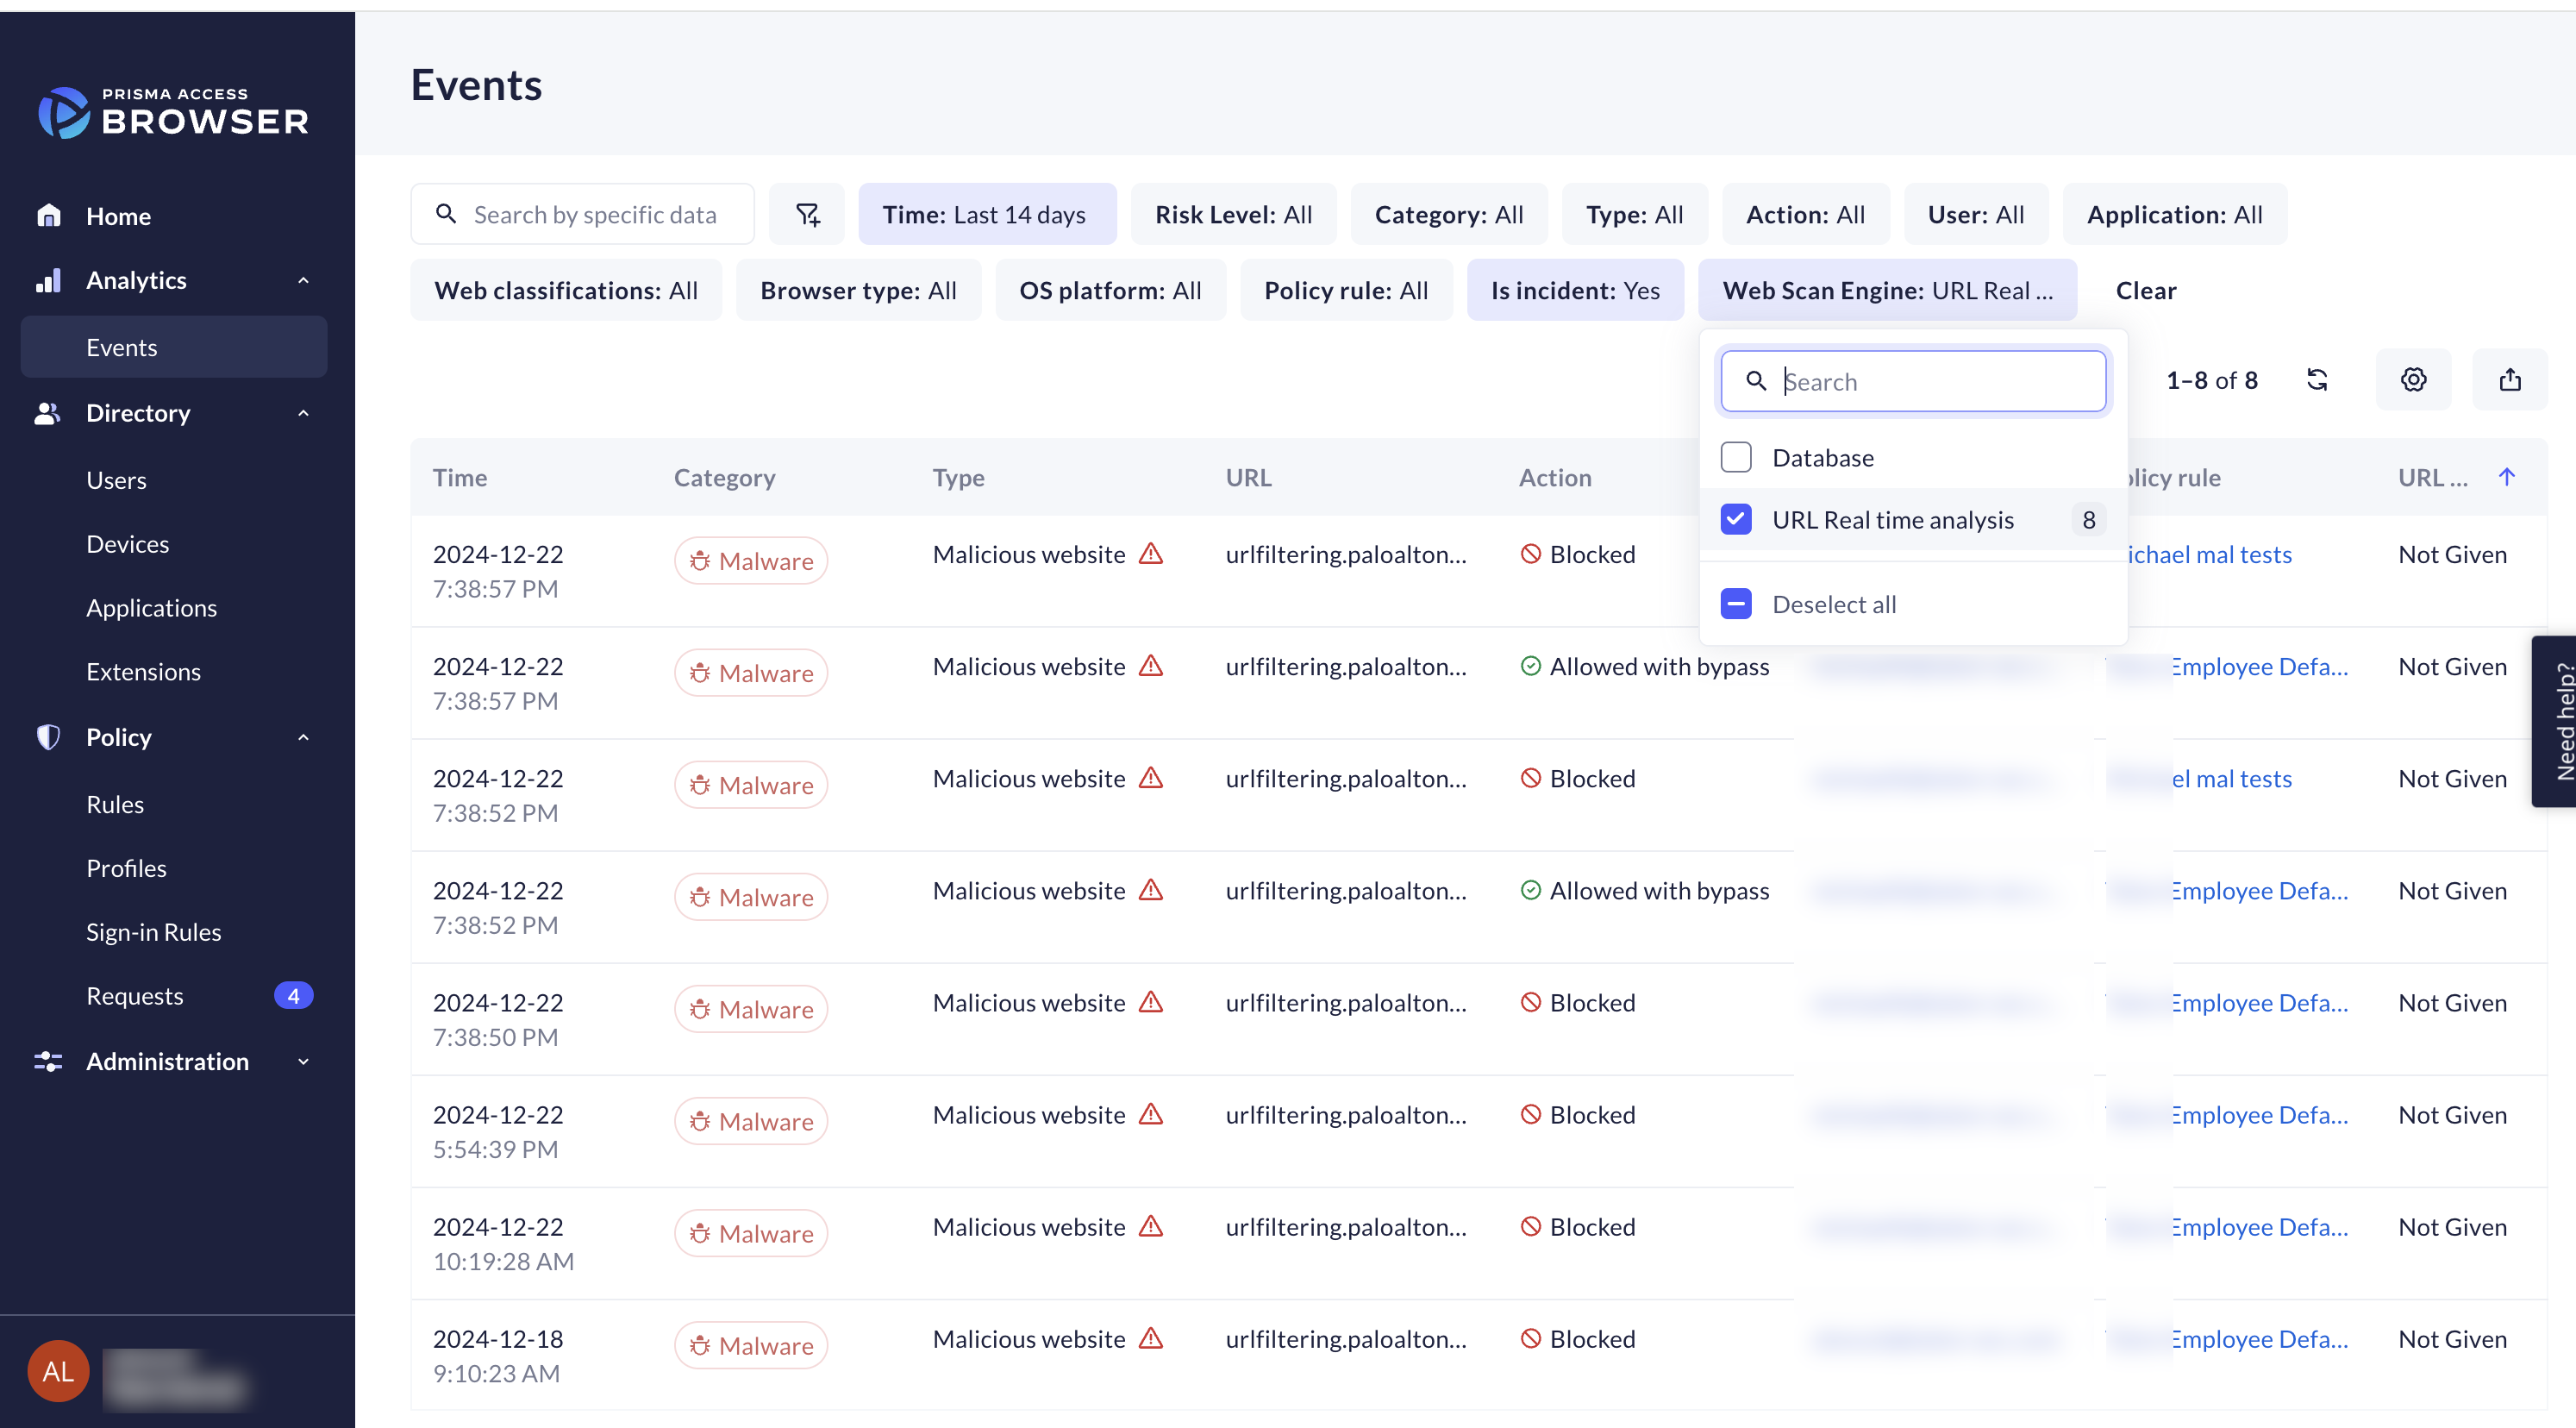2576x1428 pixels.
Task: Click the AL user avatar
Action: tap(58, 1370)
